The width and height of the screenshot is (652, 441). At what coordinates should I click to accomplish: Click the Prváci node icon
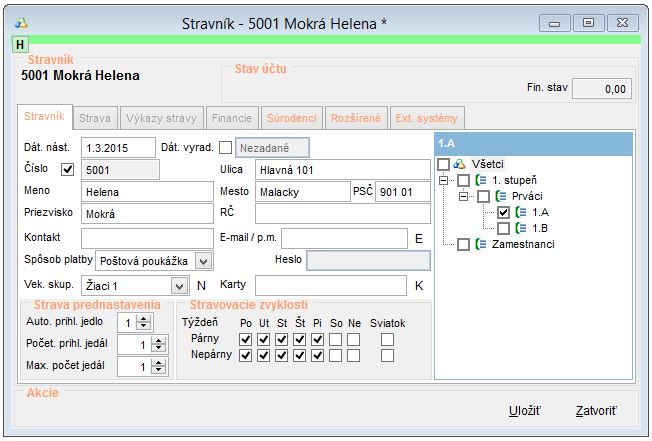click(501, 196)
